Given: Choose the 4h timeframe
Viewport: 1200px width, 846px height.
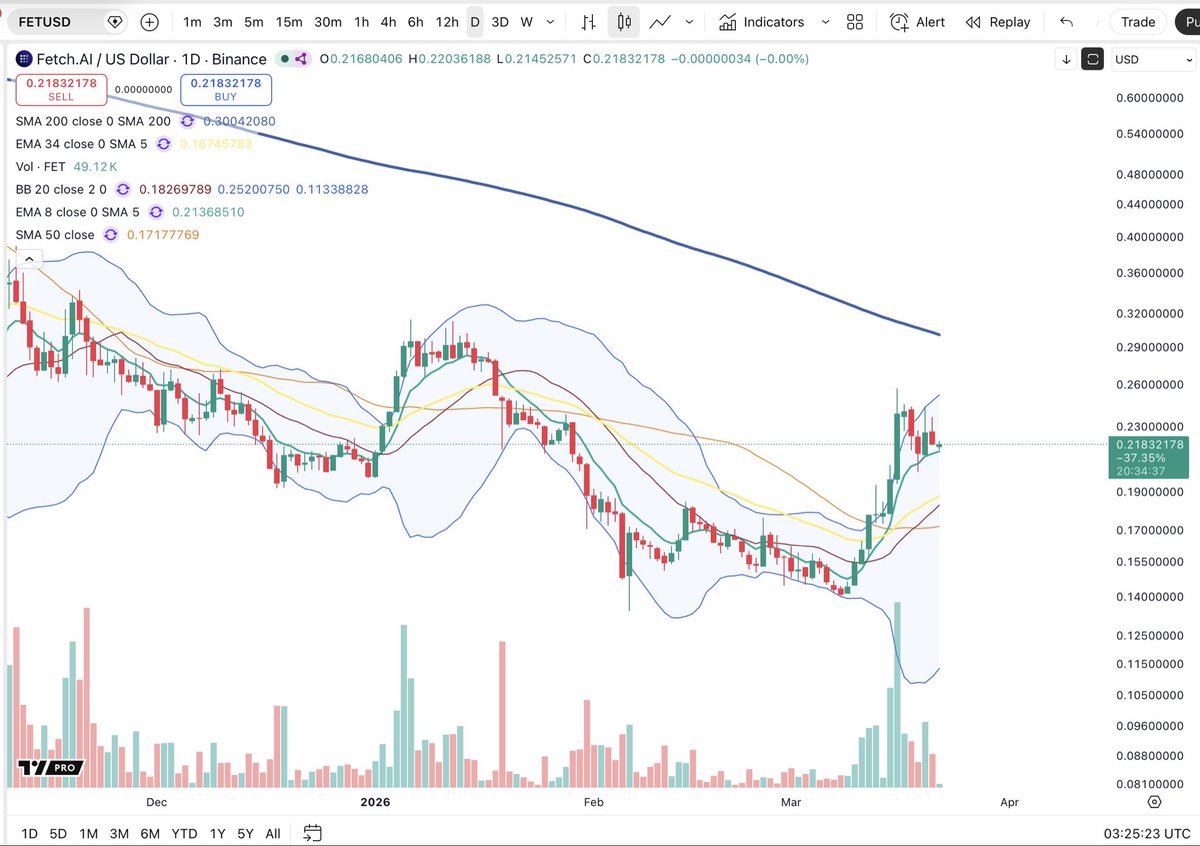Looking at the screenshot, I should 389,22.
